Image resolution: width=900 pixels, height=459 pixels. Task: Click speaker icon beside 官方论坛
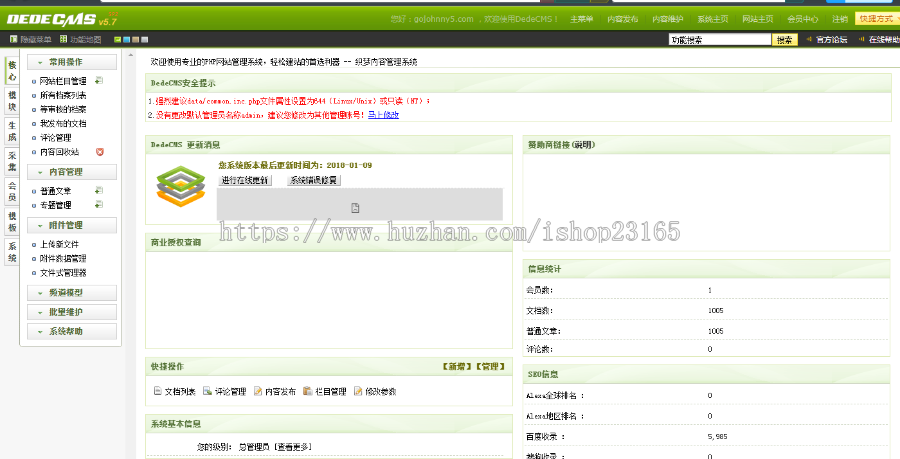coord(809,40)
